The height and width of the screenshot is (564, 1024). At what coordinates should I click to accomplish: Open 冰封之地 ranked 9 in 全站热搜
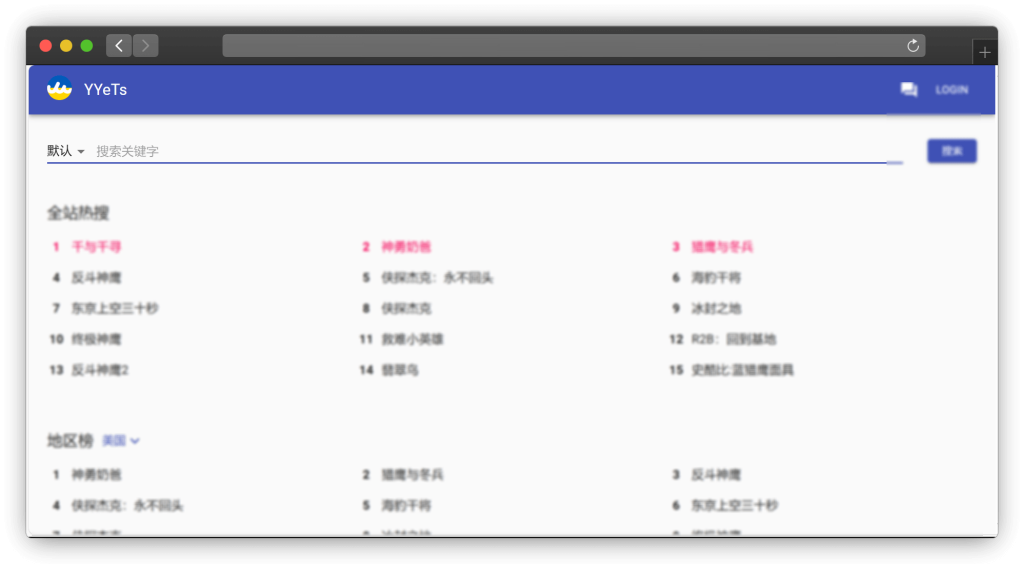pos(716,308)
